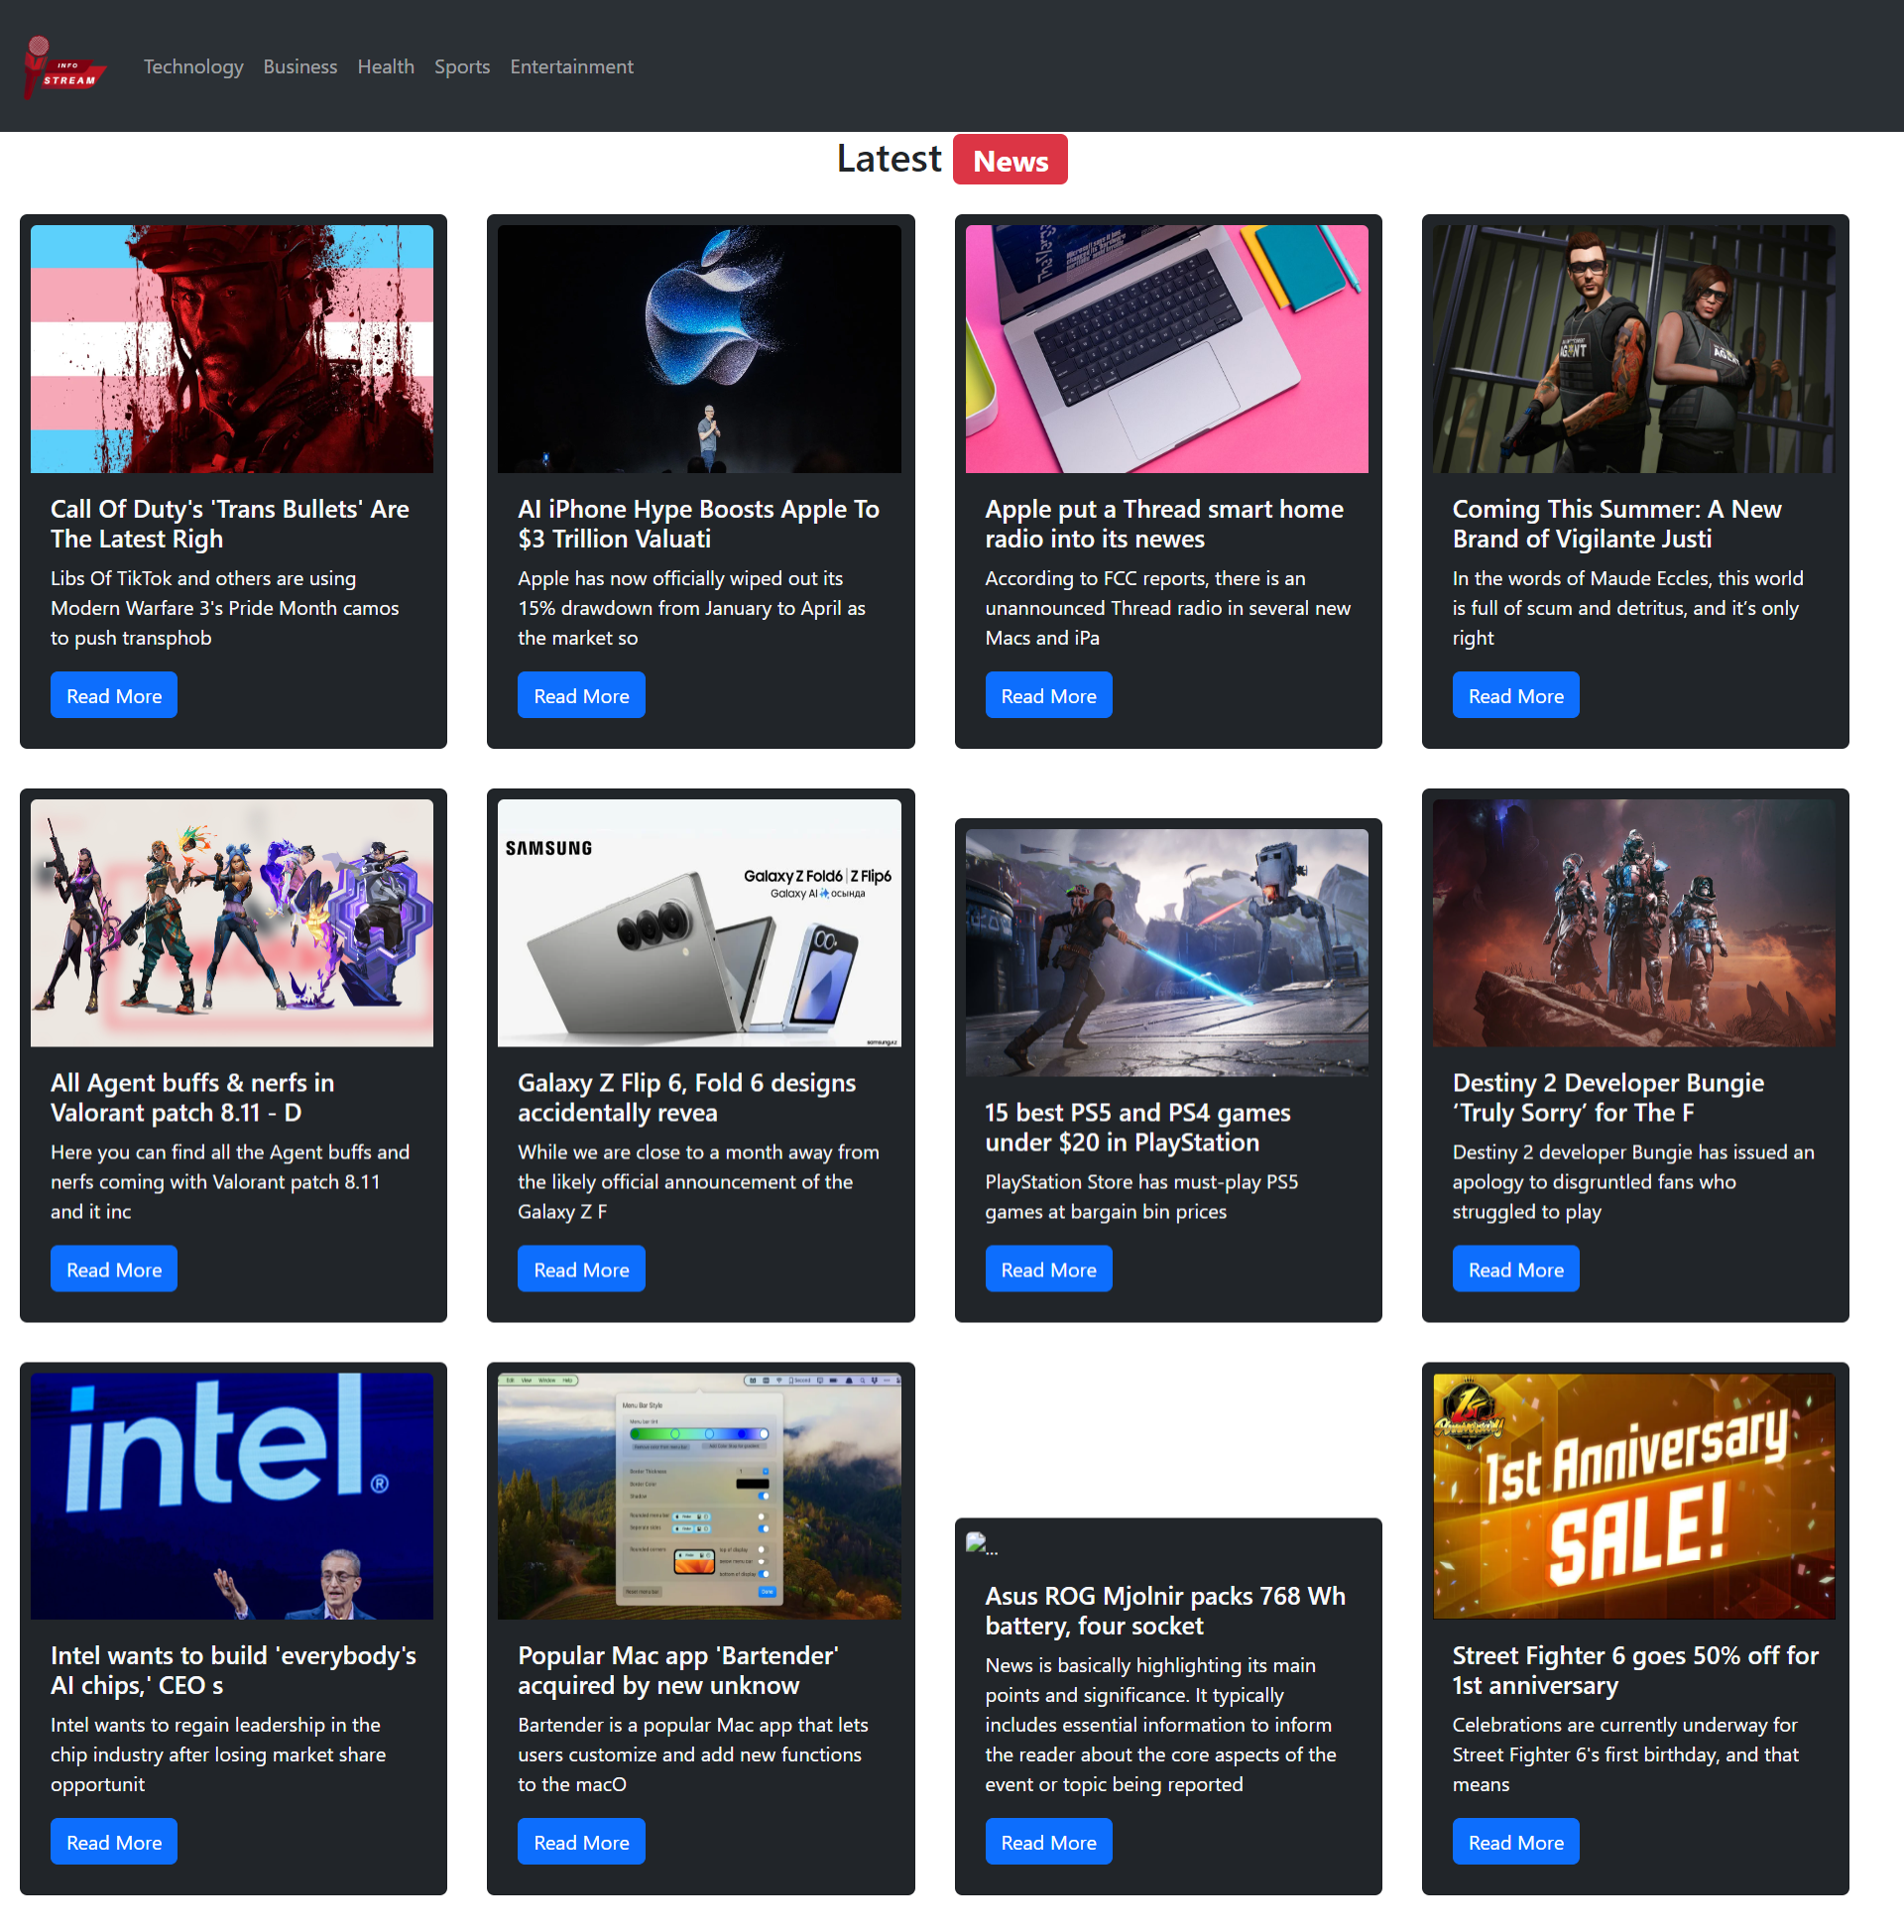Open the Technology menu item
Viewport: 1904px width, 1932px height.
[193, 66]
